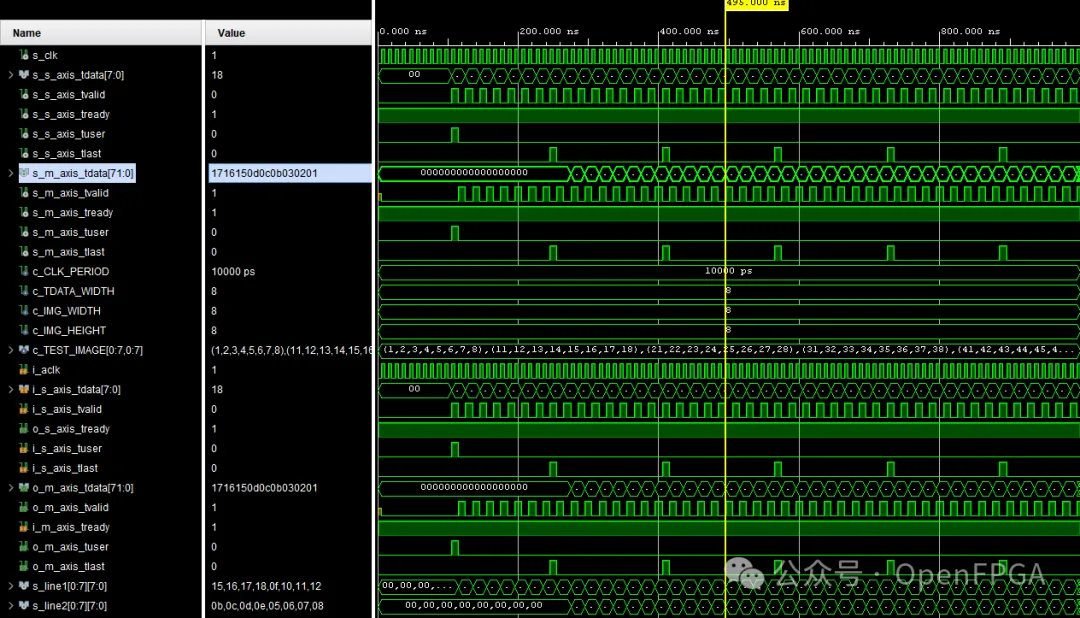Image resolution: width=1080 pixels, height=618 pixels.
Task: Click the s_m_axis_tready signal icon
Action: pyautogui.click(x=24, y=212)
